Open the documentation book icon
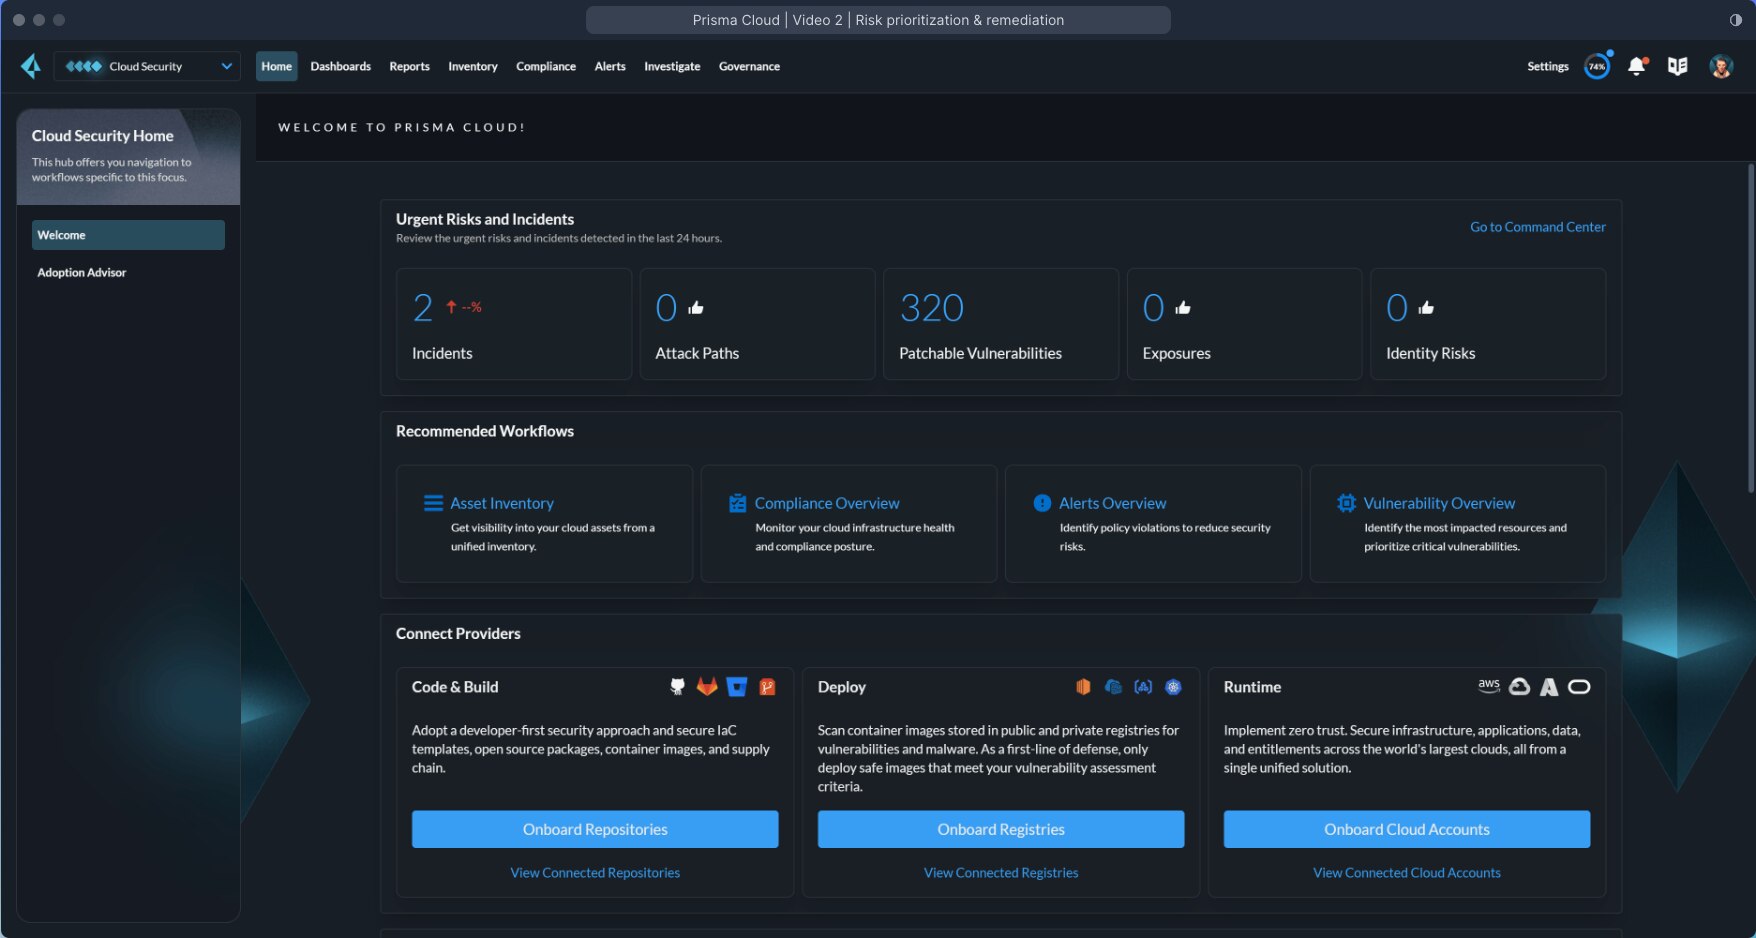The image size is (1756, 938). coord(1679,66)
